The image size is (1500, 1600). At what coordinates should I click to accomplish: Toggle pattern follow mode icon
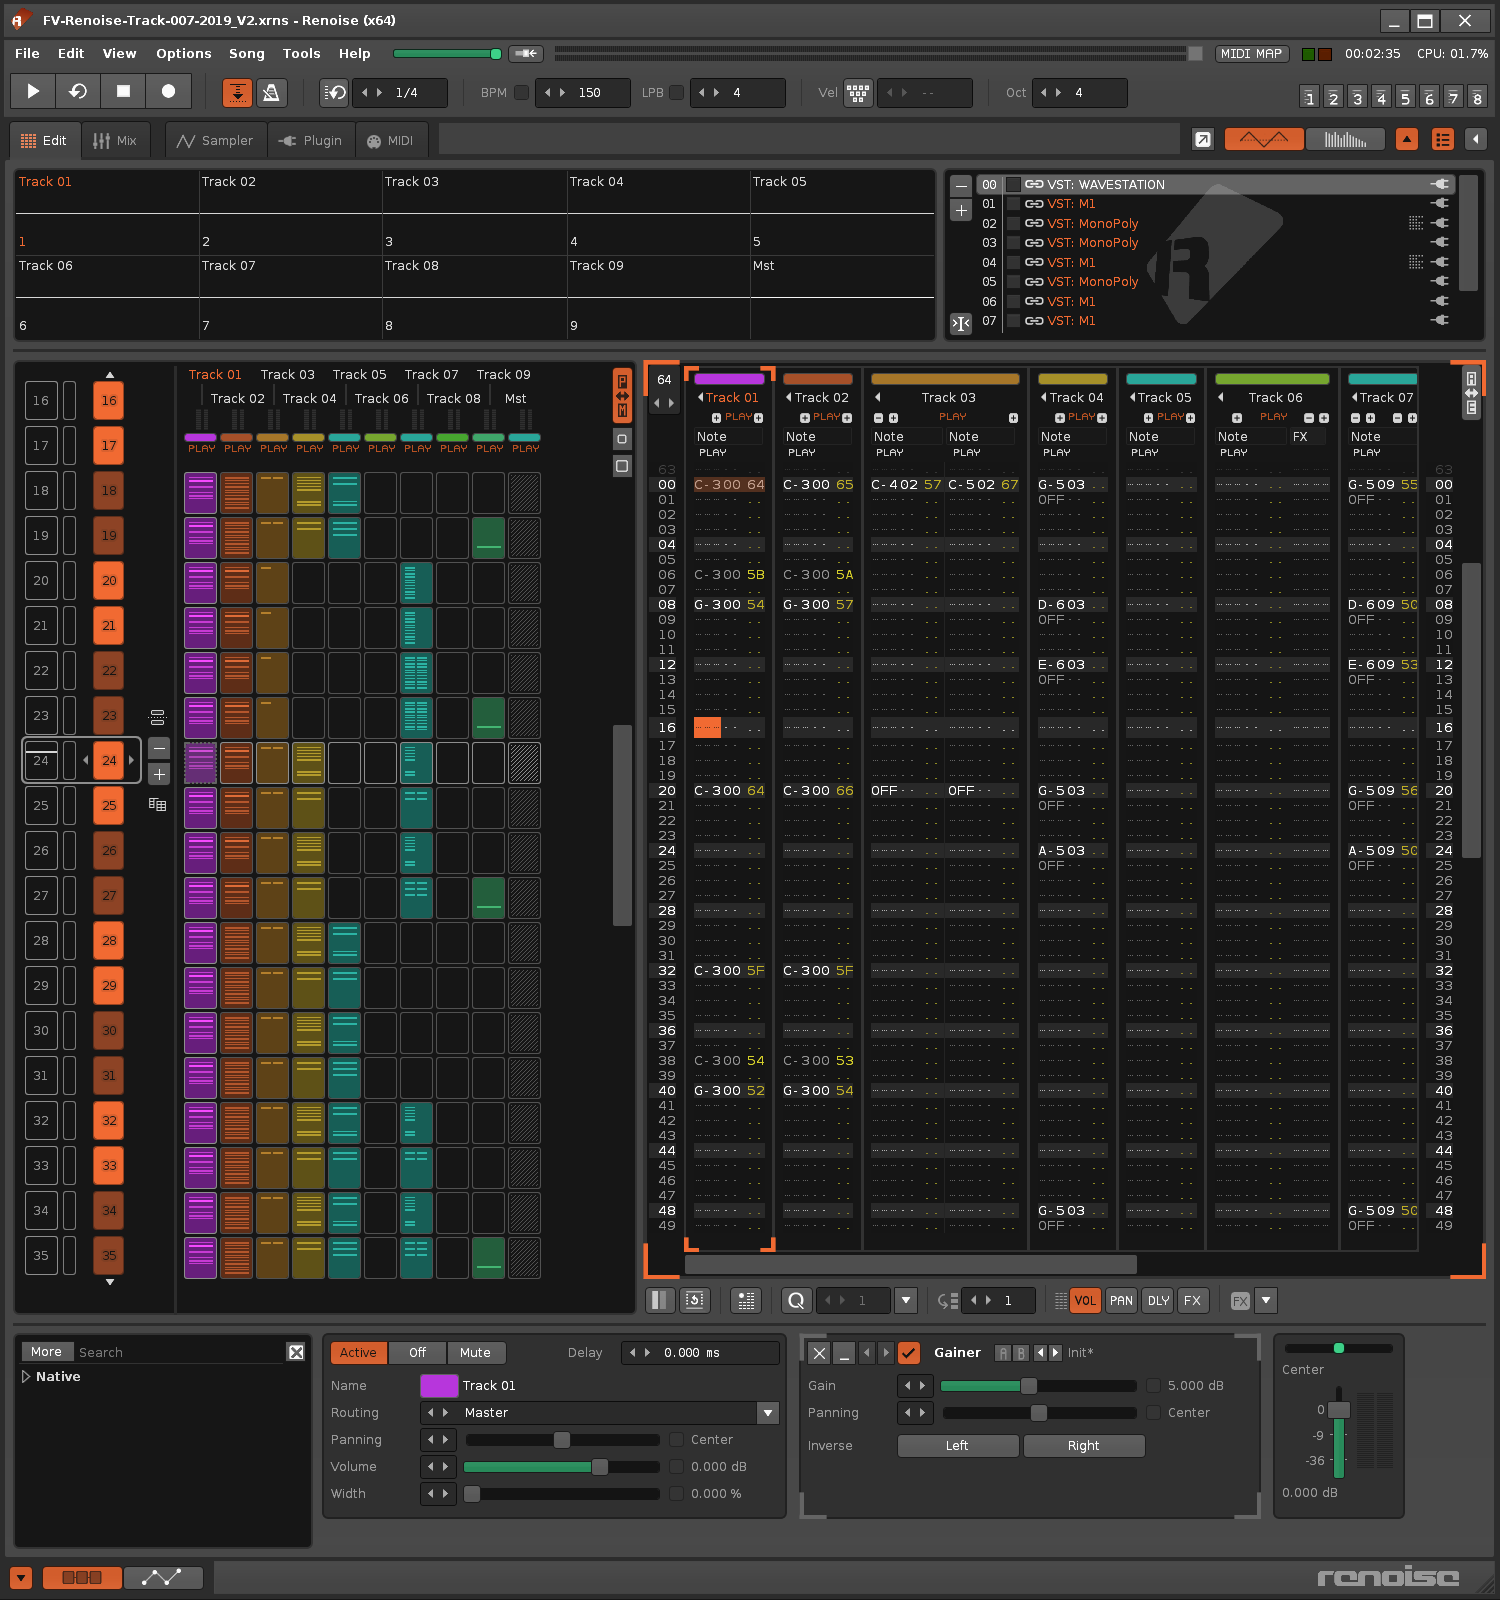(237, 92)
